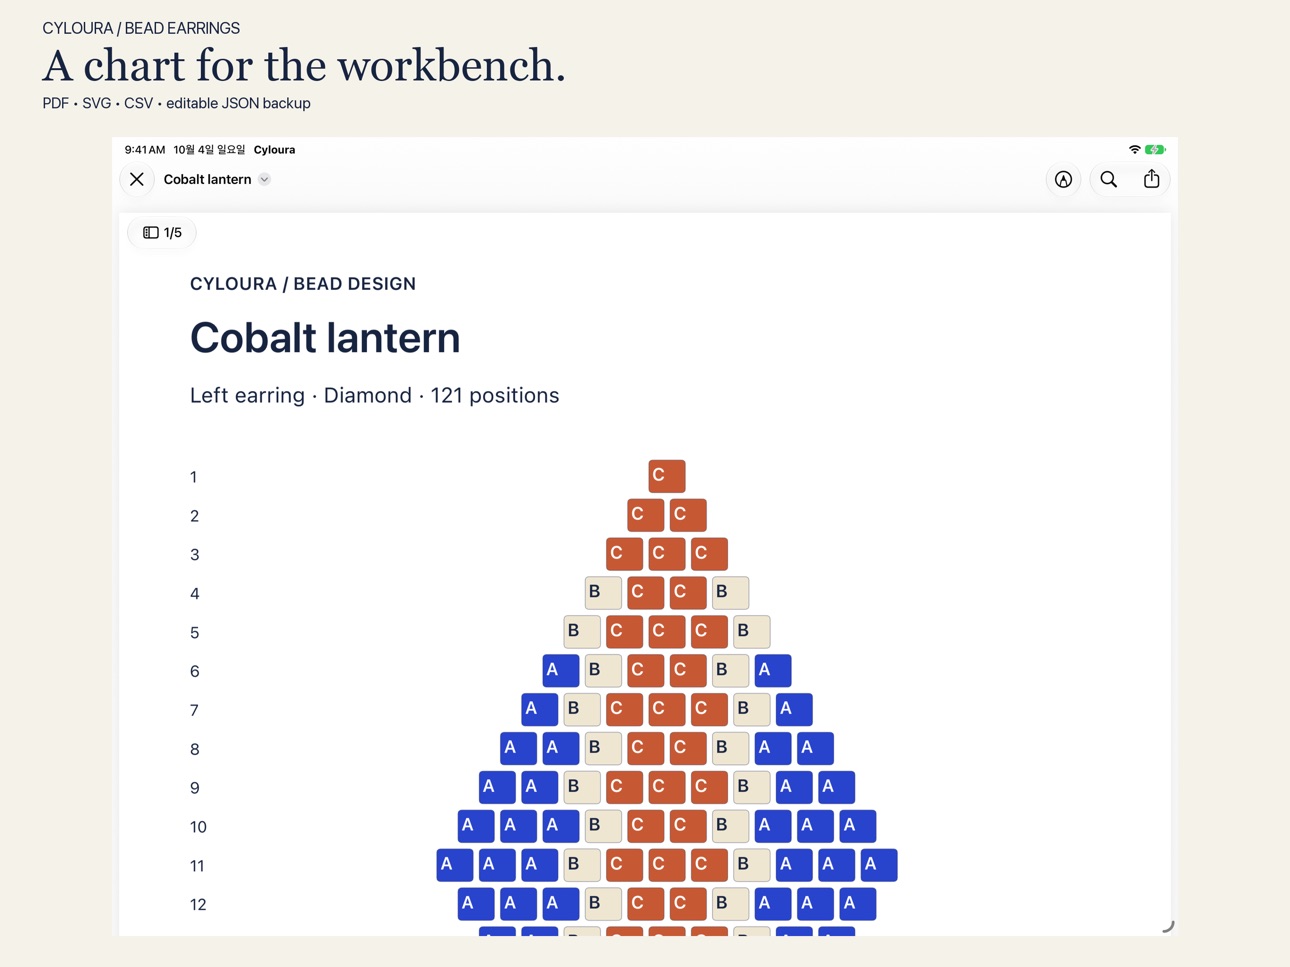Tap the Wi-Fi status icon

tap(1134, 150)
